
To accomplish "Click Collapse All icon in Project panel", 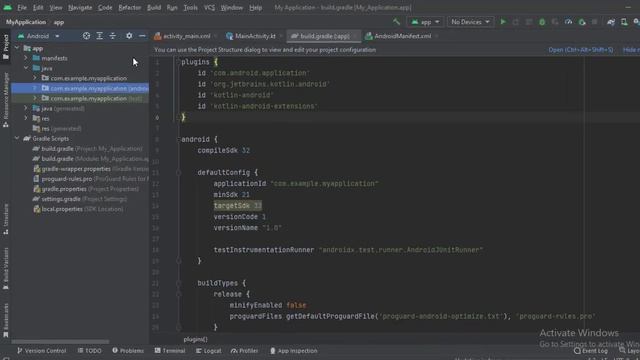I will 112,36.
